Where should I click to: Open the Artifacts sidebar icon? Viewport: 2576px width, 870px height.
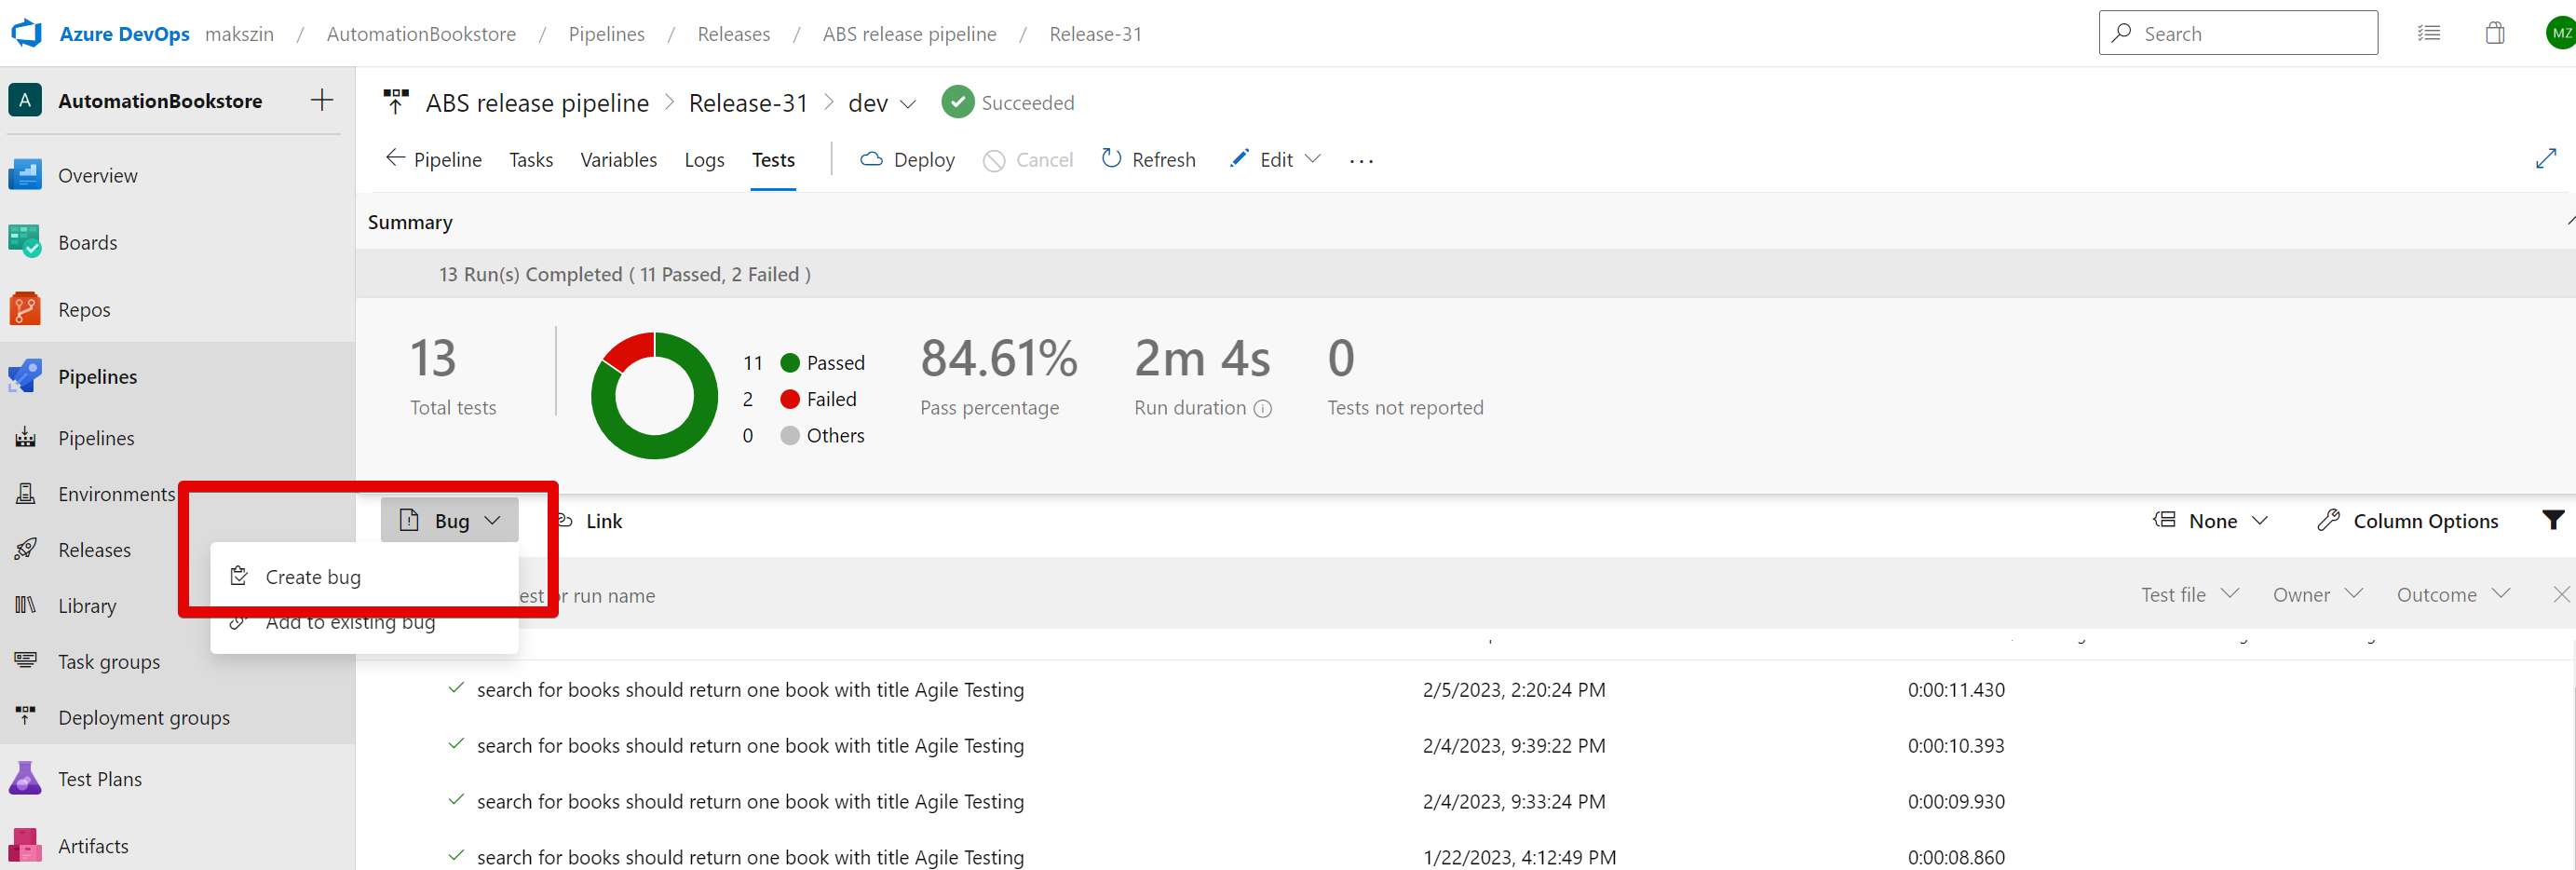tap(25, 845)
